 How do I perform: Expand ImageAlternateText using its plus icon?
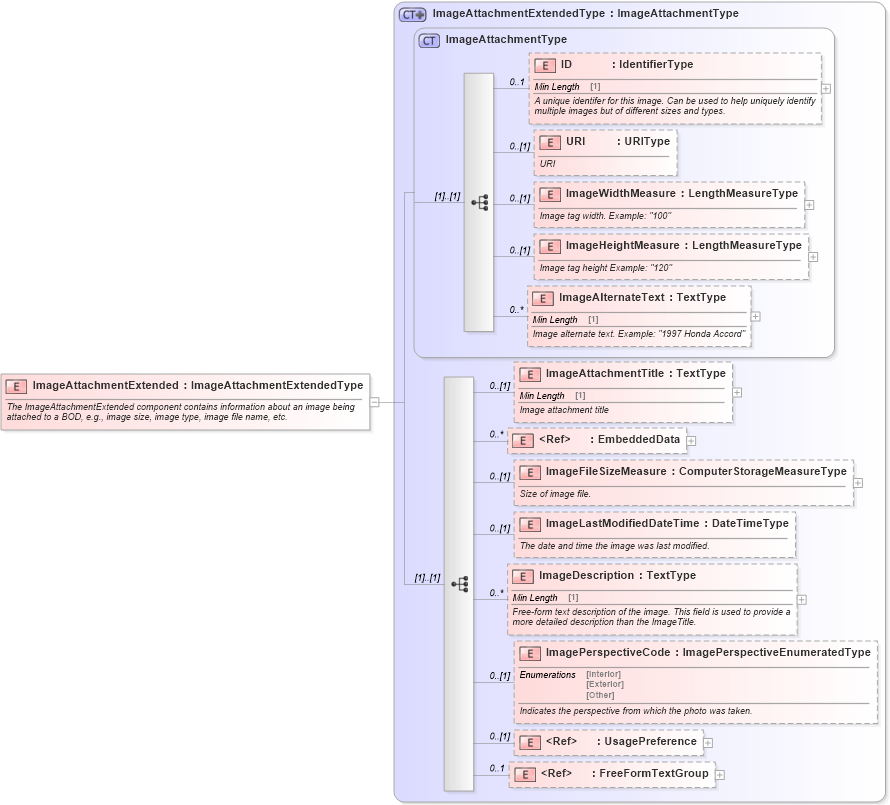755,316
